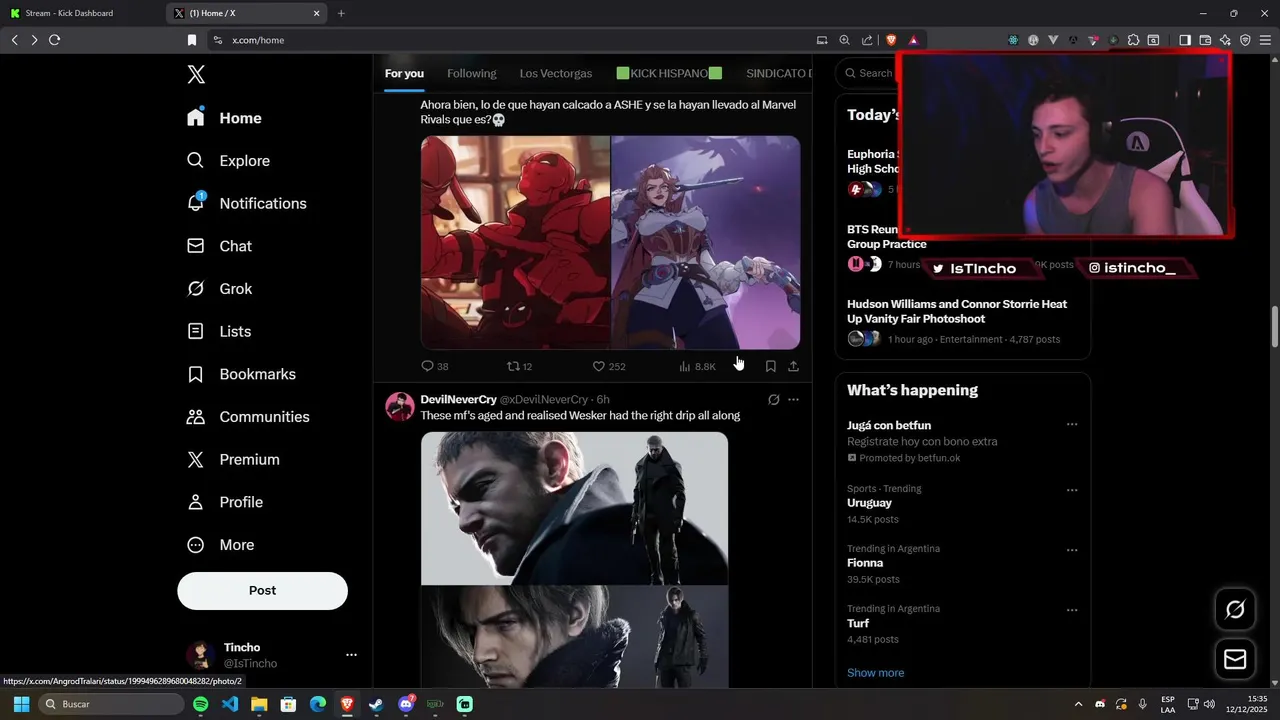Click Grok explain icon on DevilNeverCry post
1280x720 pixels.
tap(773, 400)
